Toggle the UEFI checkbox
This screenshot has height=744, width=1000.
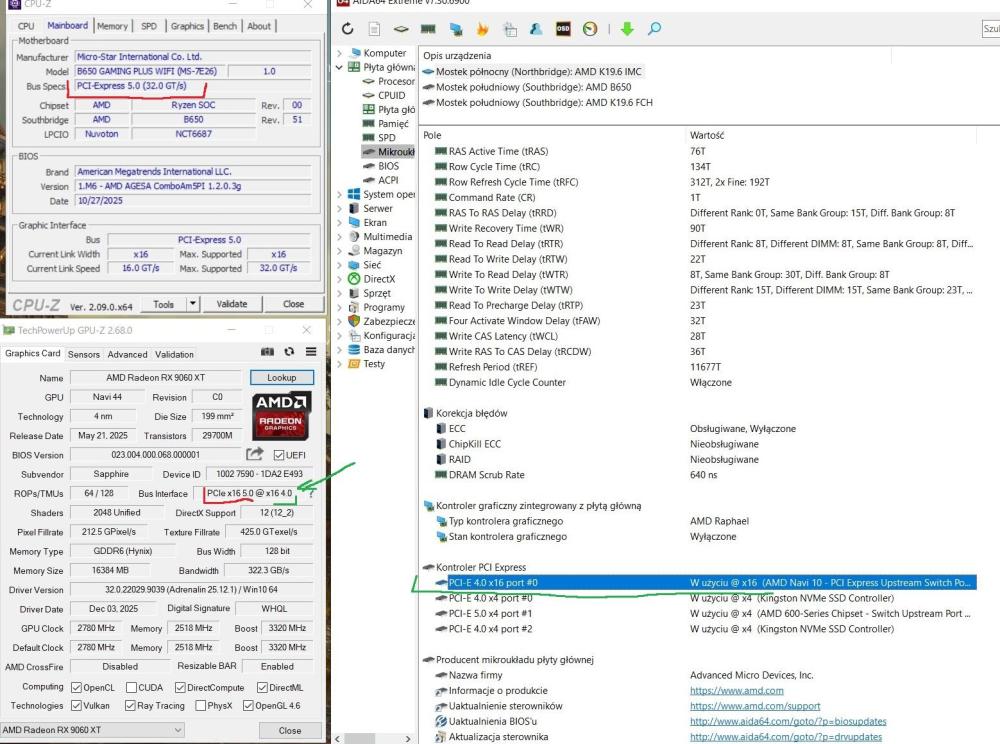(x=279, y=455)
